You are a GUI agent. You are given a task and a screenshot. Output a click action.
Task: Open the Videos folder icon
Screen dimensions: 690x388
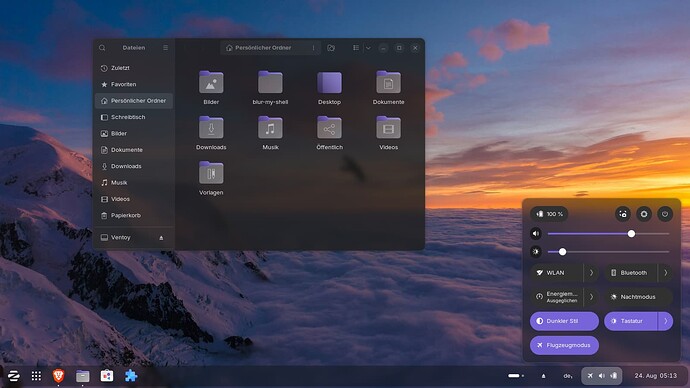pos(388,128)
